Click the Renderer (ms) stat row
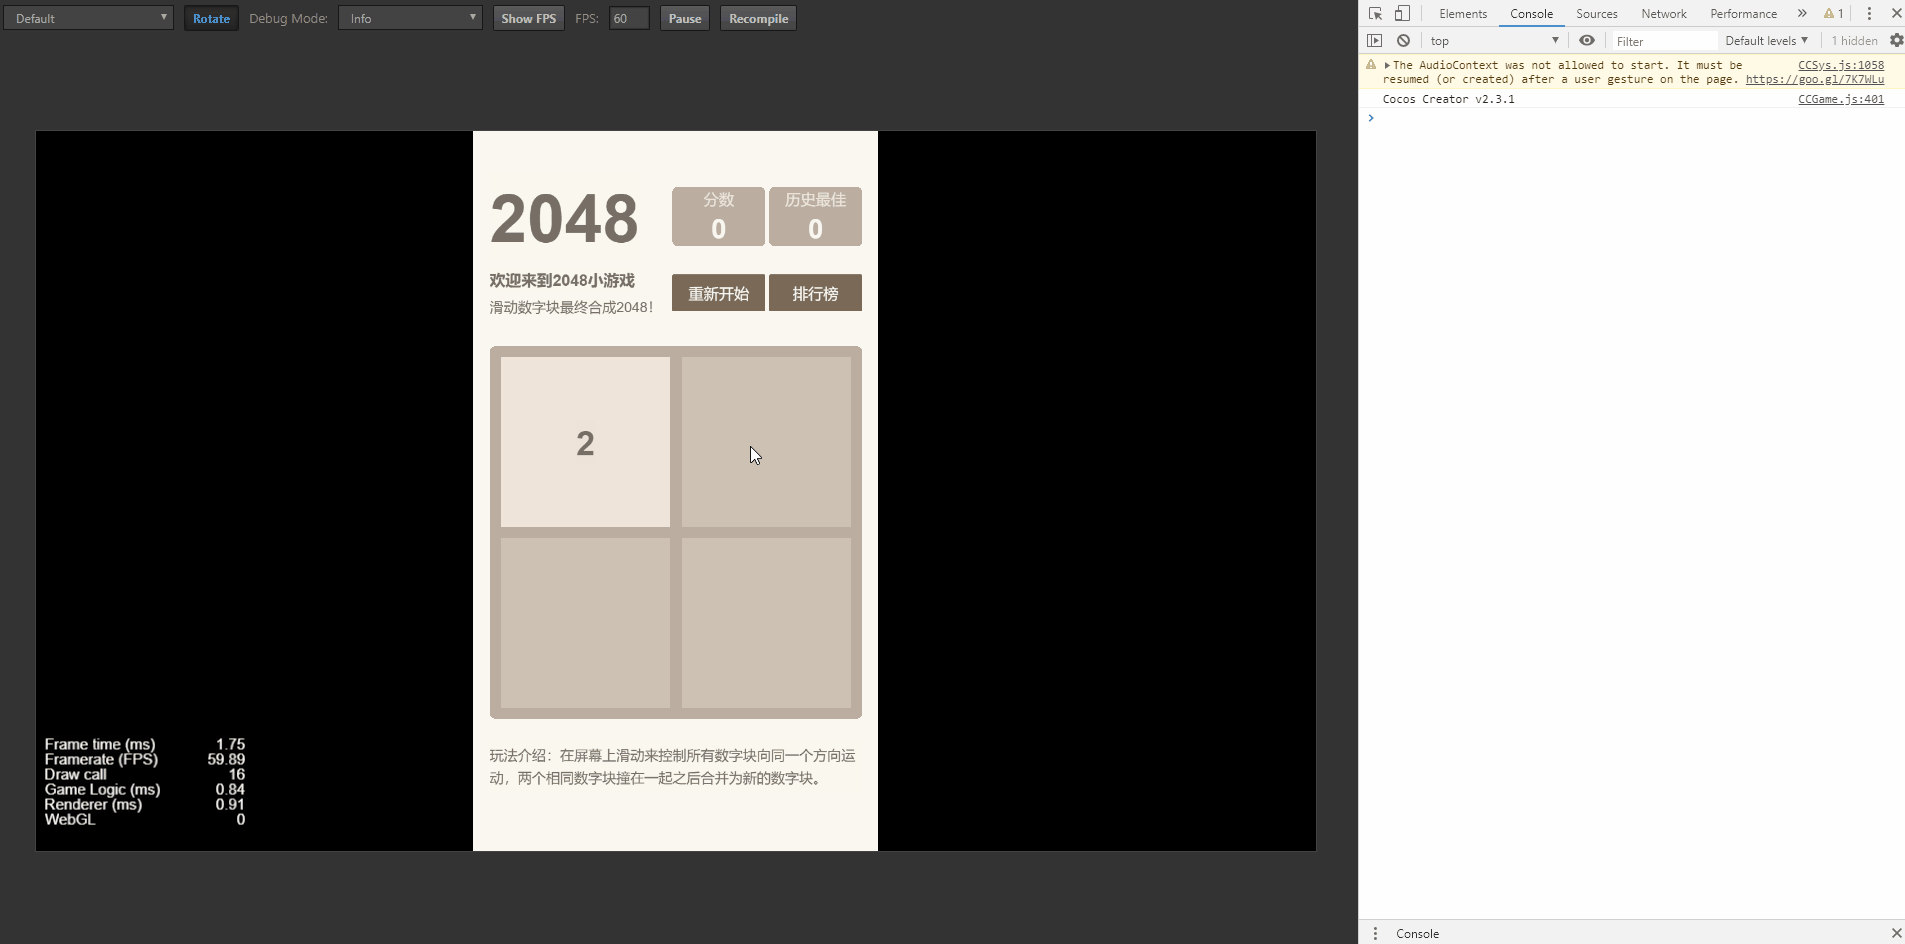Viewport: 1905px width, 944px height. click(x=145, y=804)
